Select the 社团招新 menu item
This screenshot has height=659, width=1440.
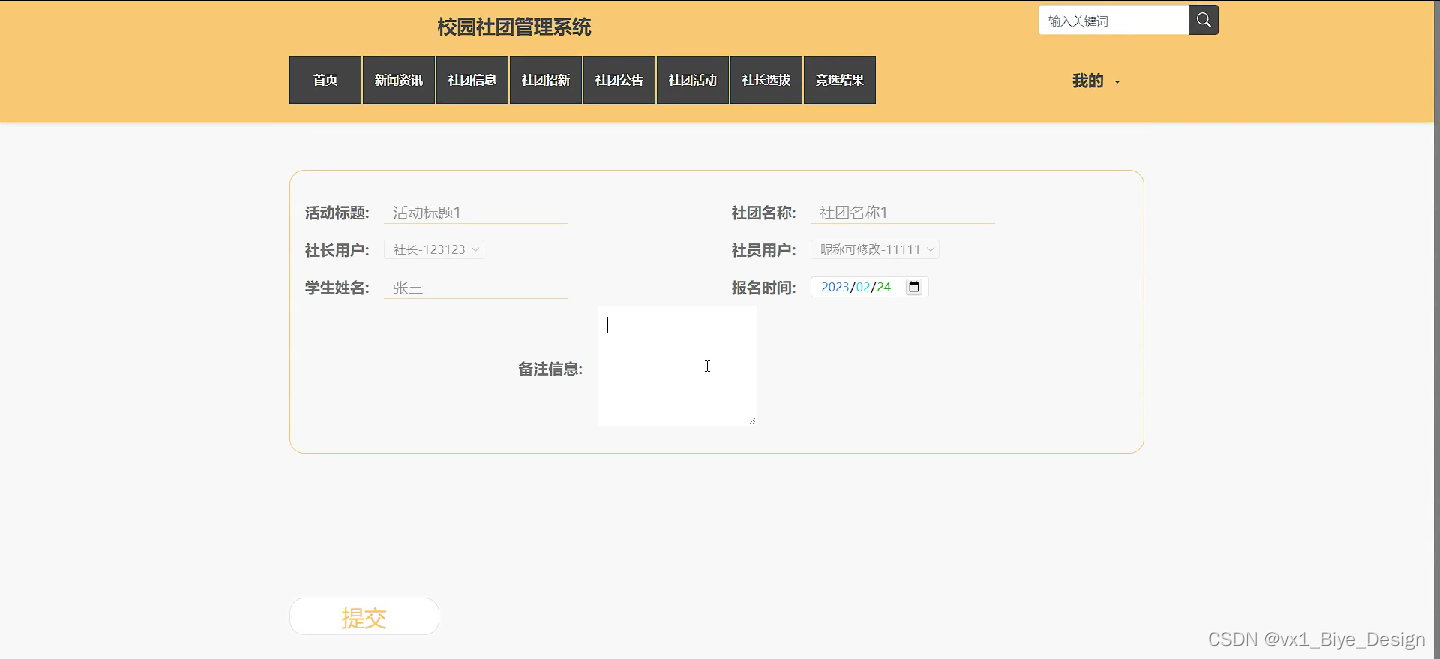[546, 80]
